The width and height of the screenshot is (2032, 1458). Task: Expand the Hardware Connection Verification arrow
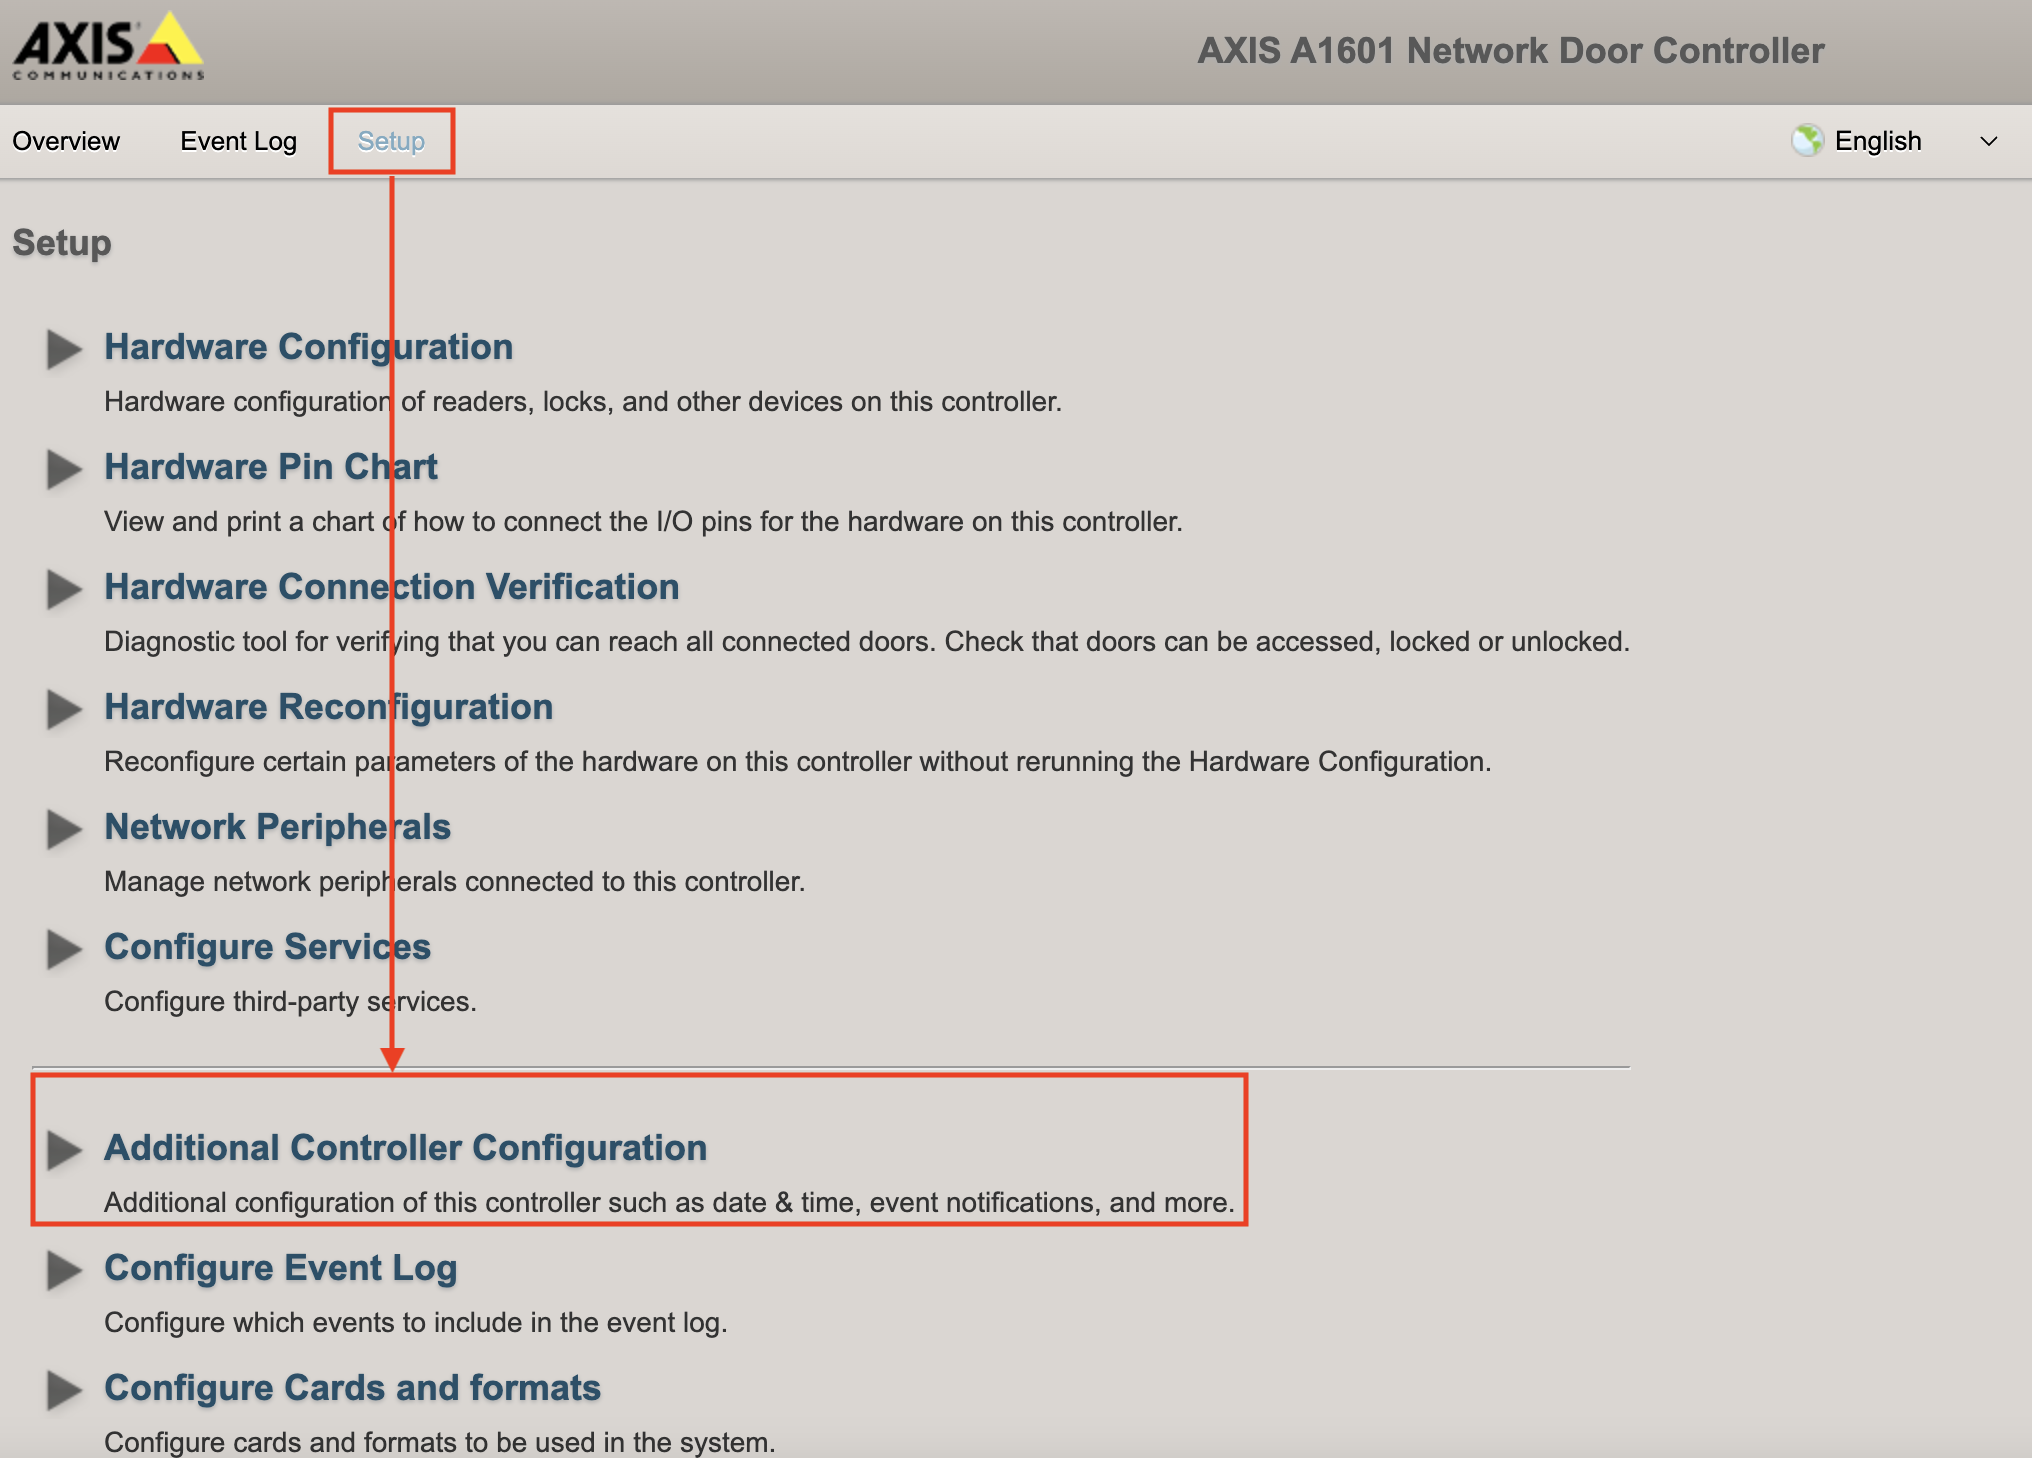[64, 589]
